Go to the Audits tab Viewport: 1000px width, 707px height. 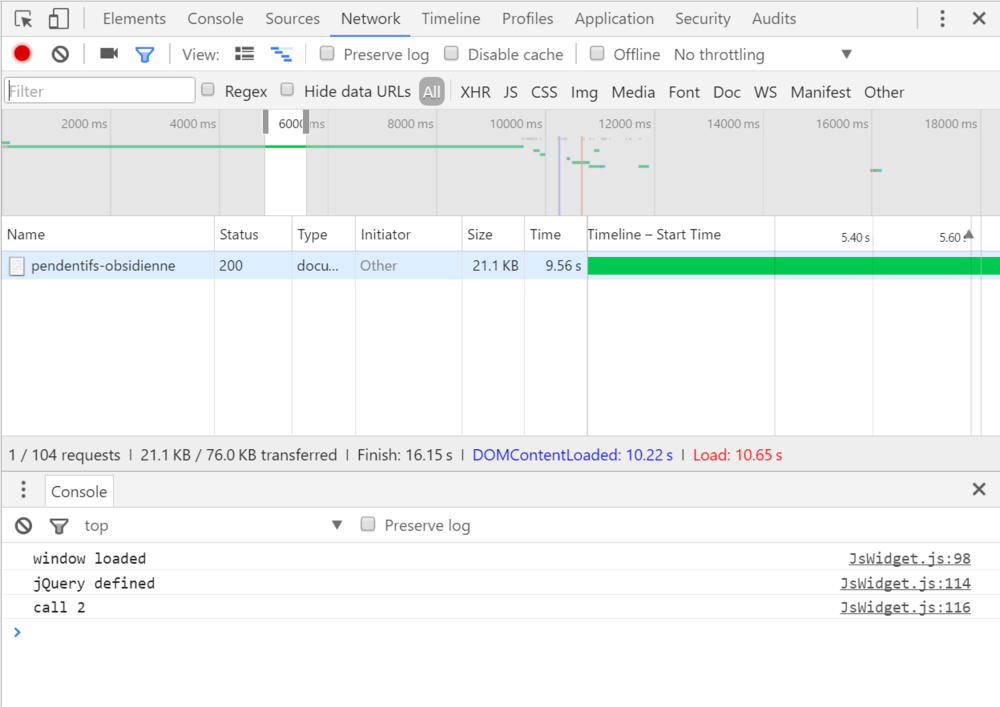(x=774, y=19)
